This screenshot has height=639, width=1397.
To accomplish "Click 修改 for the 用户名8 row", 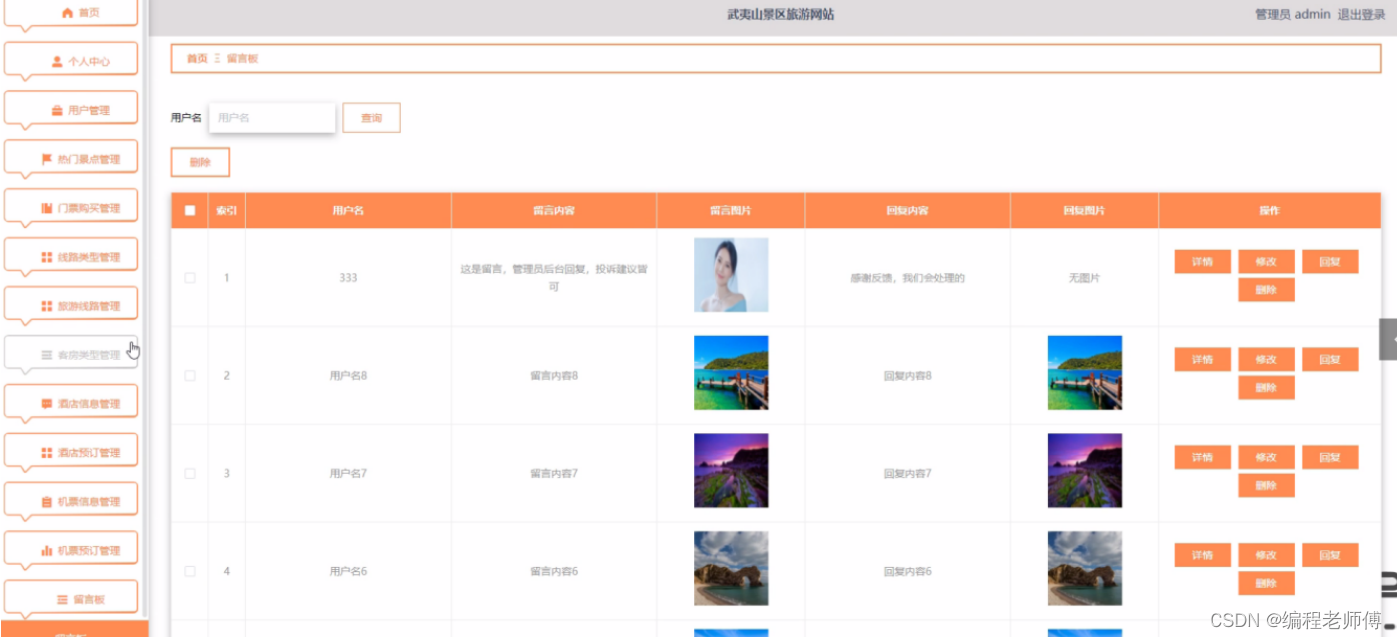I will (x=1266, y=360).
